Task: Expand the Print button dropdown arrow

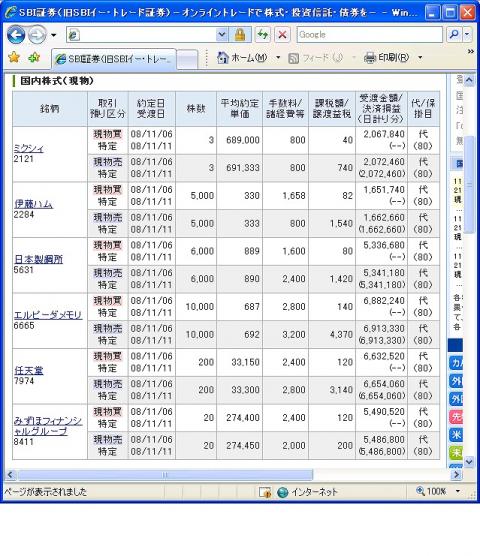Action: tap(420, 57)
